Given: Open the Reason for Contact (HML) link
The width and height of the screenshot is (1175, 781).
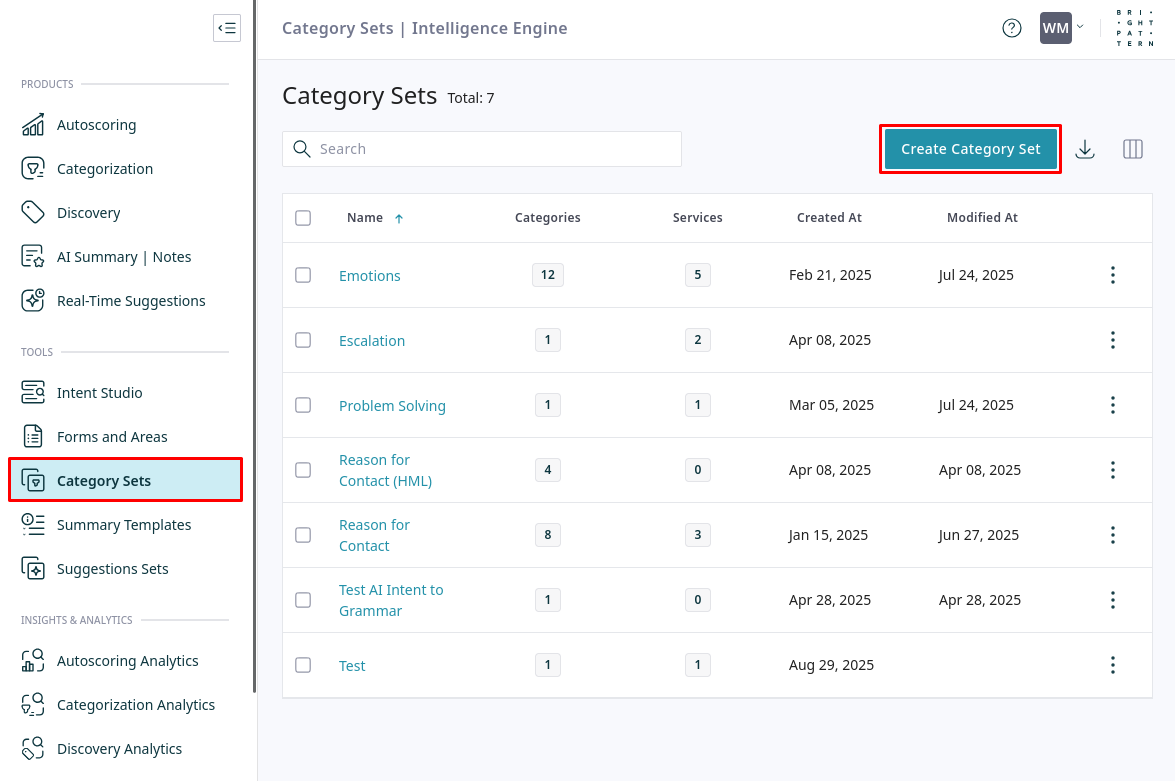Looking at the screenshot, I should [x=385, y=470].
